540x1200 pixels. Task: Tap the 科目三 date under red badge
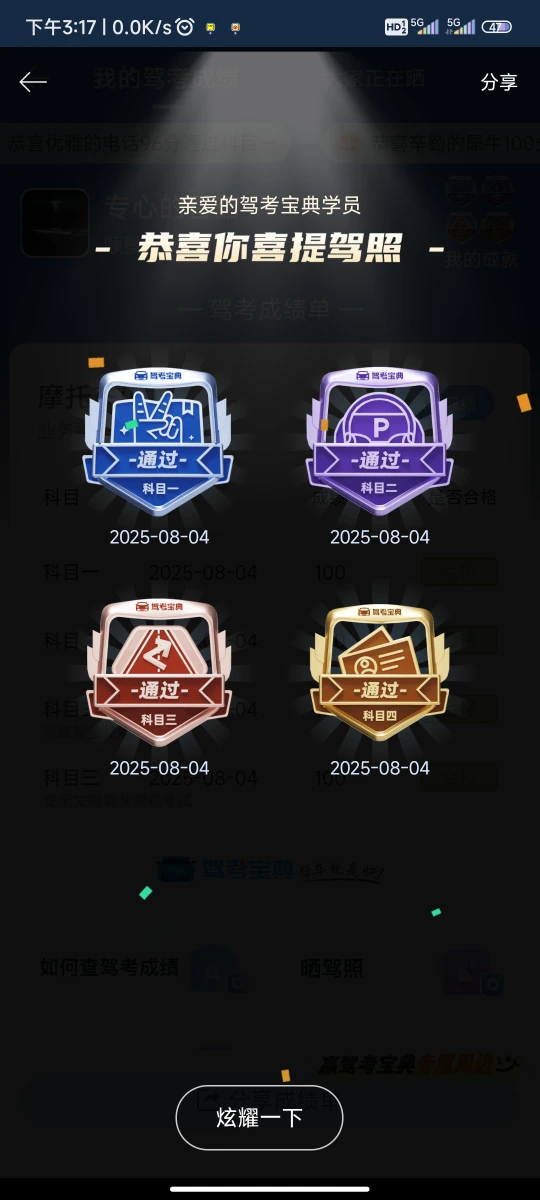159,768
